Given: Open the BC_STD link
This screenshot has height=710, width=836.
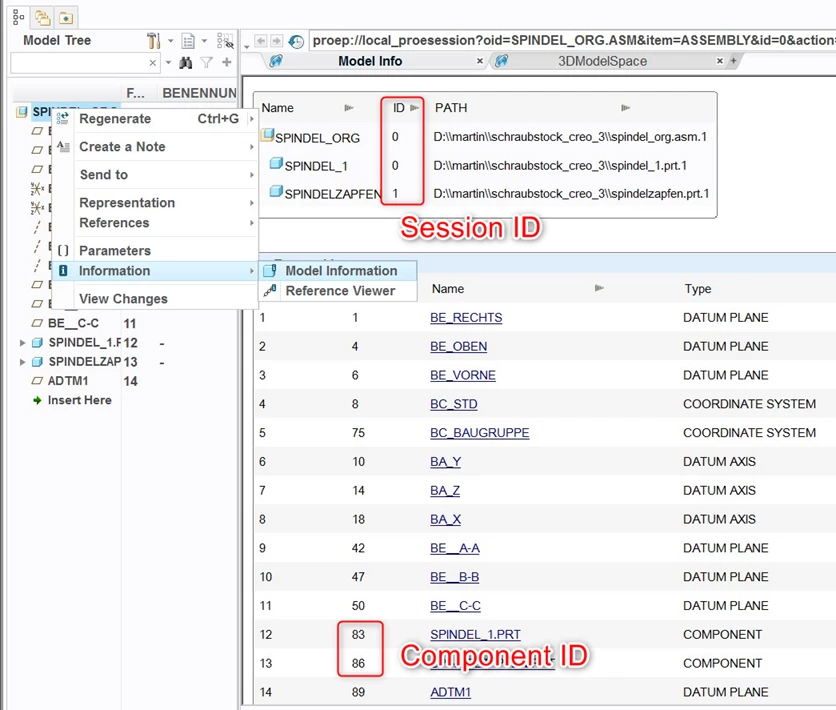Looking at the screenshot, I should (x=454, y=404).
